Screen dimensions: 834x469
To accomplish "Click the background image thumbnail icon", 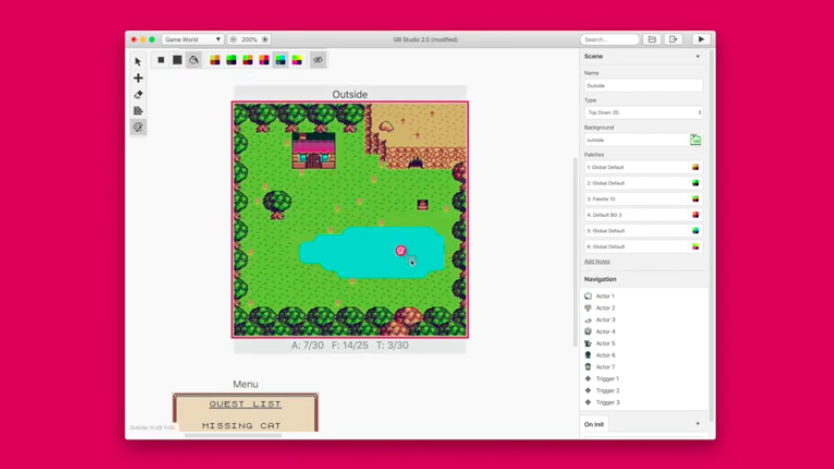I will click(x=696, y=140).
